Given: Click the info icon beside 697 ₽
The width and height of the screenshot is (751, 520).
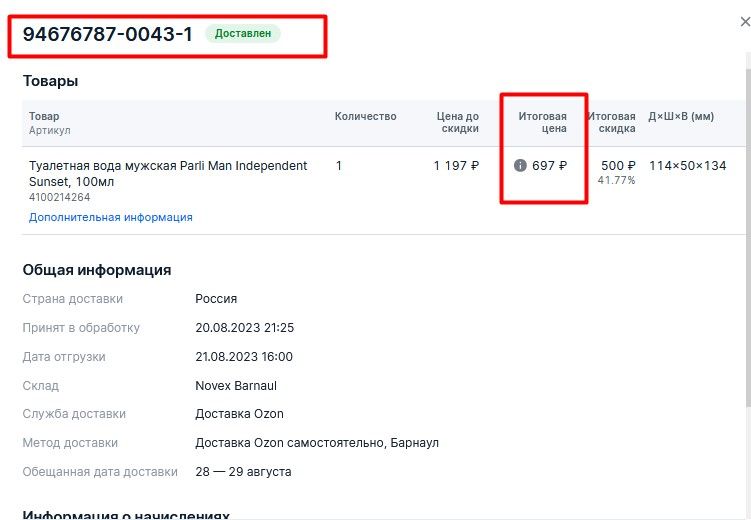Looking at the screenshot, I should pos(520,166).
